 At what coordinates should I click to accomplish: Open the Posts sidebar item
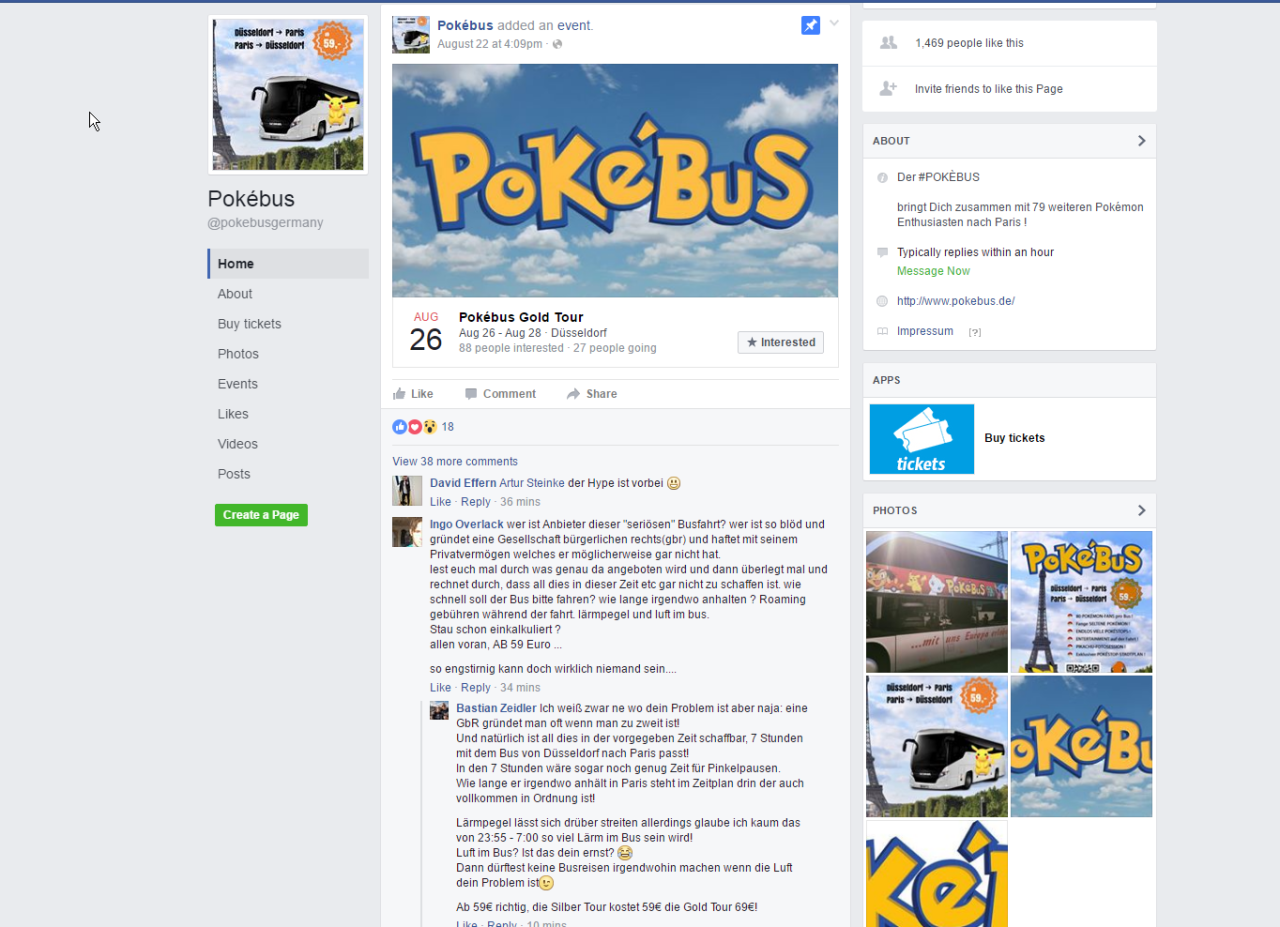coord(234,474)
